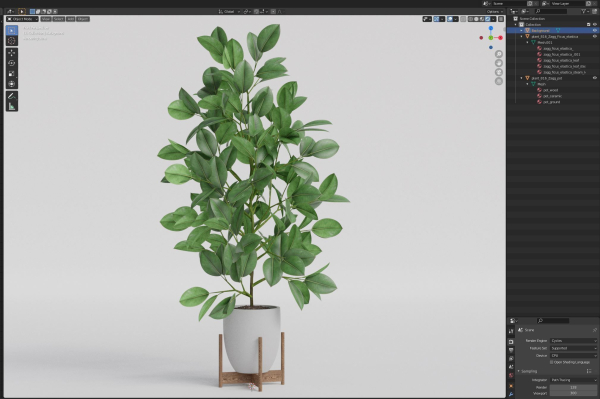This screenshot has width=600, height=399.
Task: Open the Render Engine Cycles dropdown
Action: pyautogui.click(x=573, y=340)
